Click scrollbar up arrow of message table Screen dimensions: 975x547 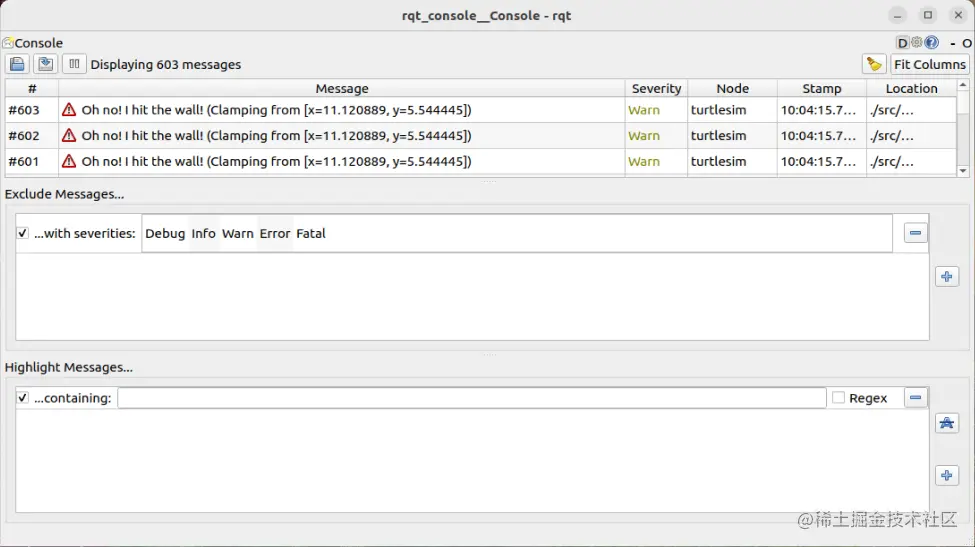pyautogui.click(x=963, y=85)
